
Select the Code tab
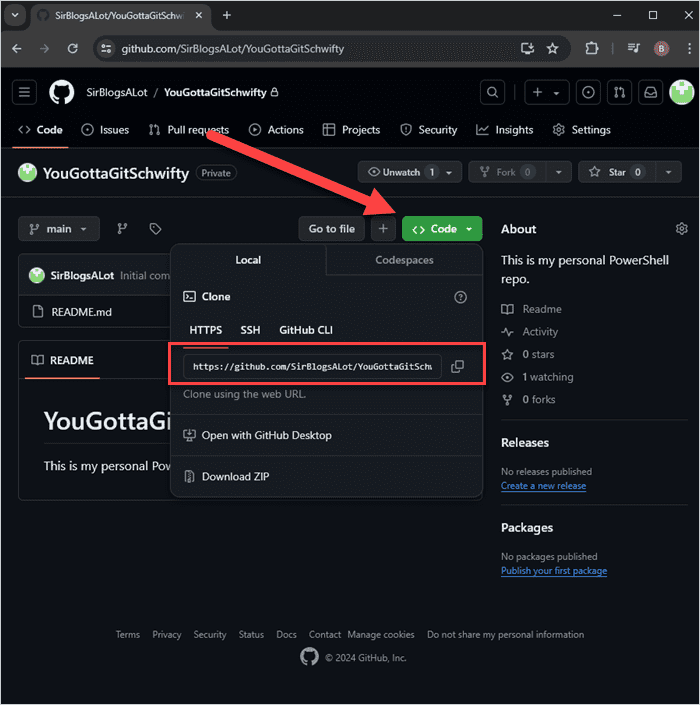(40, 130)
